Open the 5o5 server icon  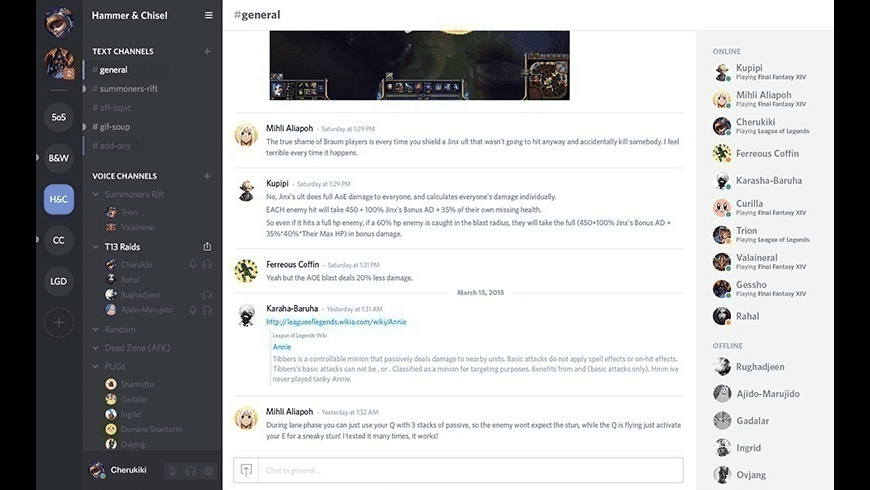(x=59, y=117)
